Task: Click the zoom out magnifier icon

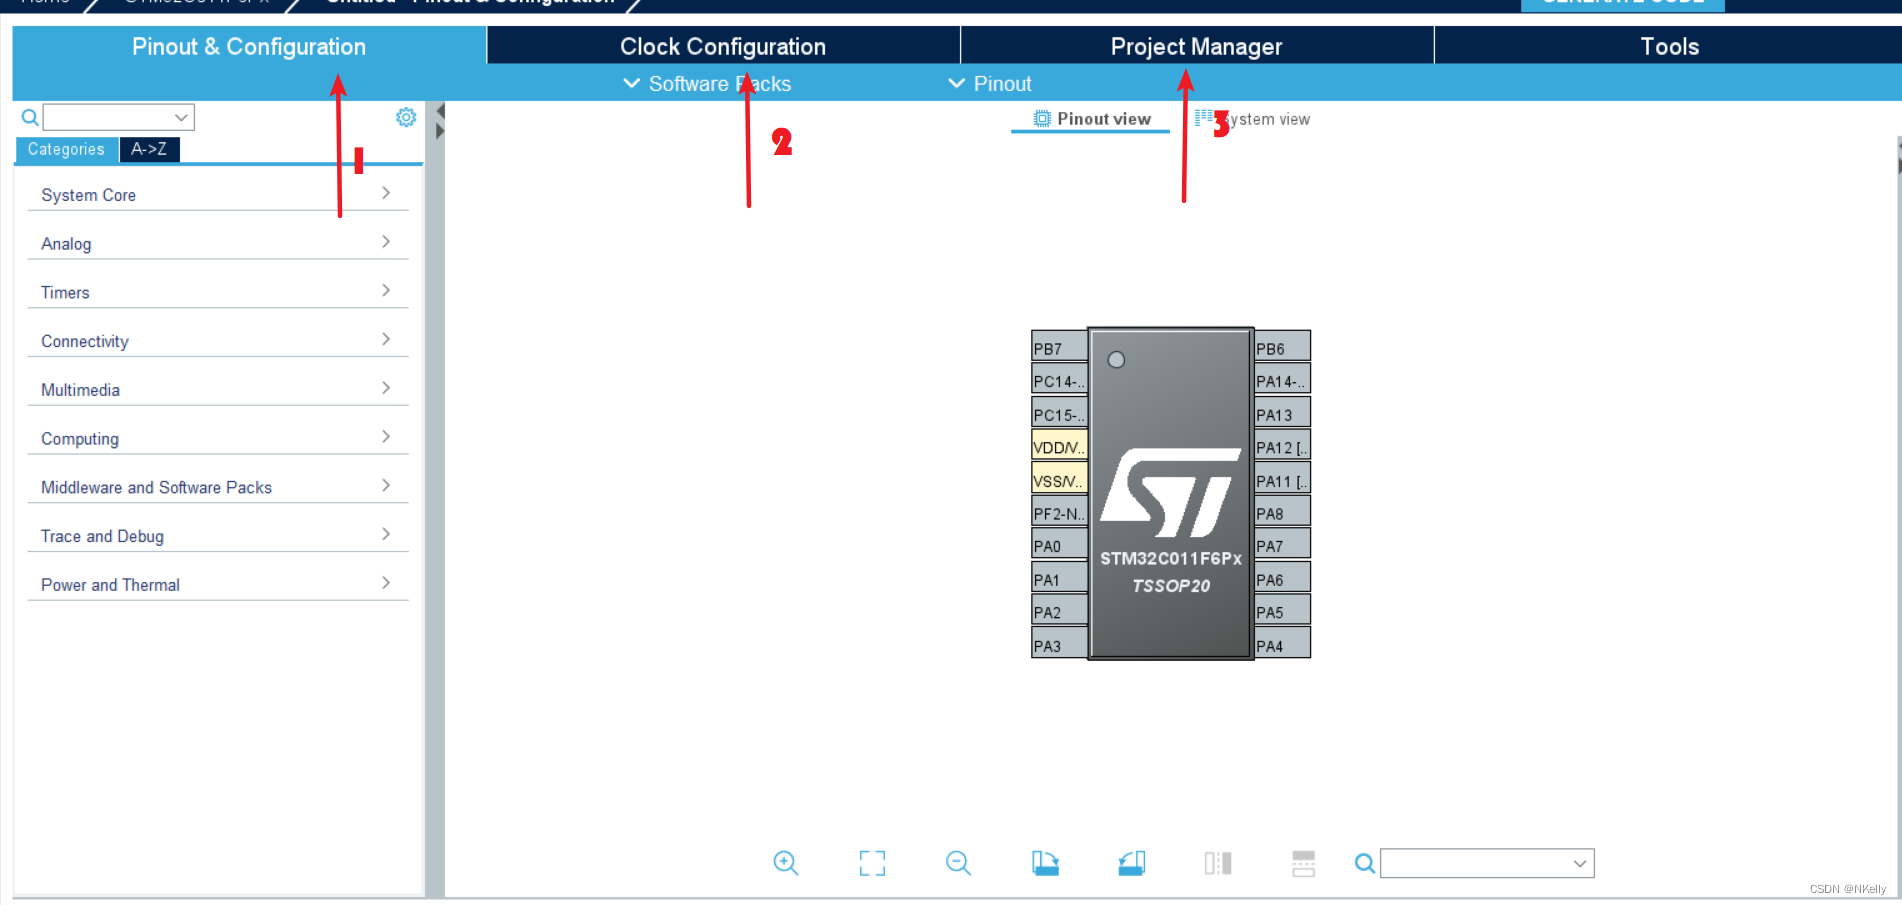Action: click(958, 863)
